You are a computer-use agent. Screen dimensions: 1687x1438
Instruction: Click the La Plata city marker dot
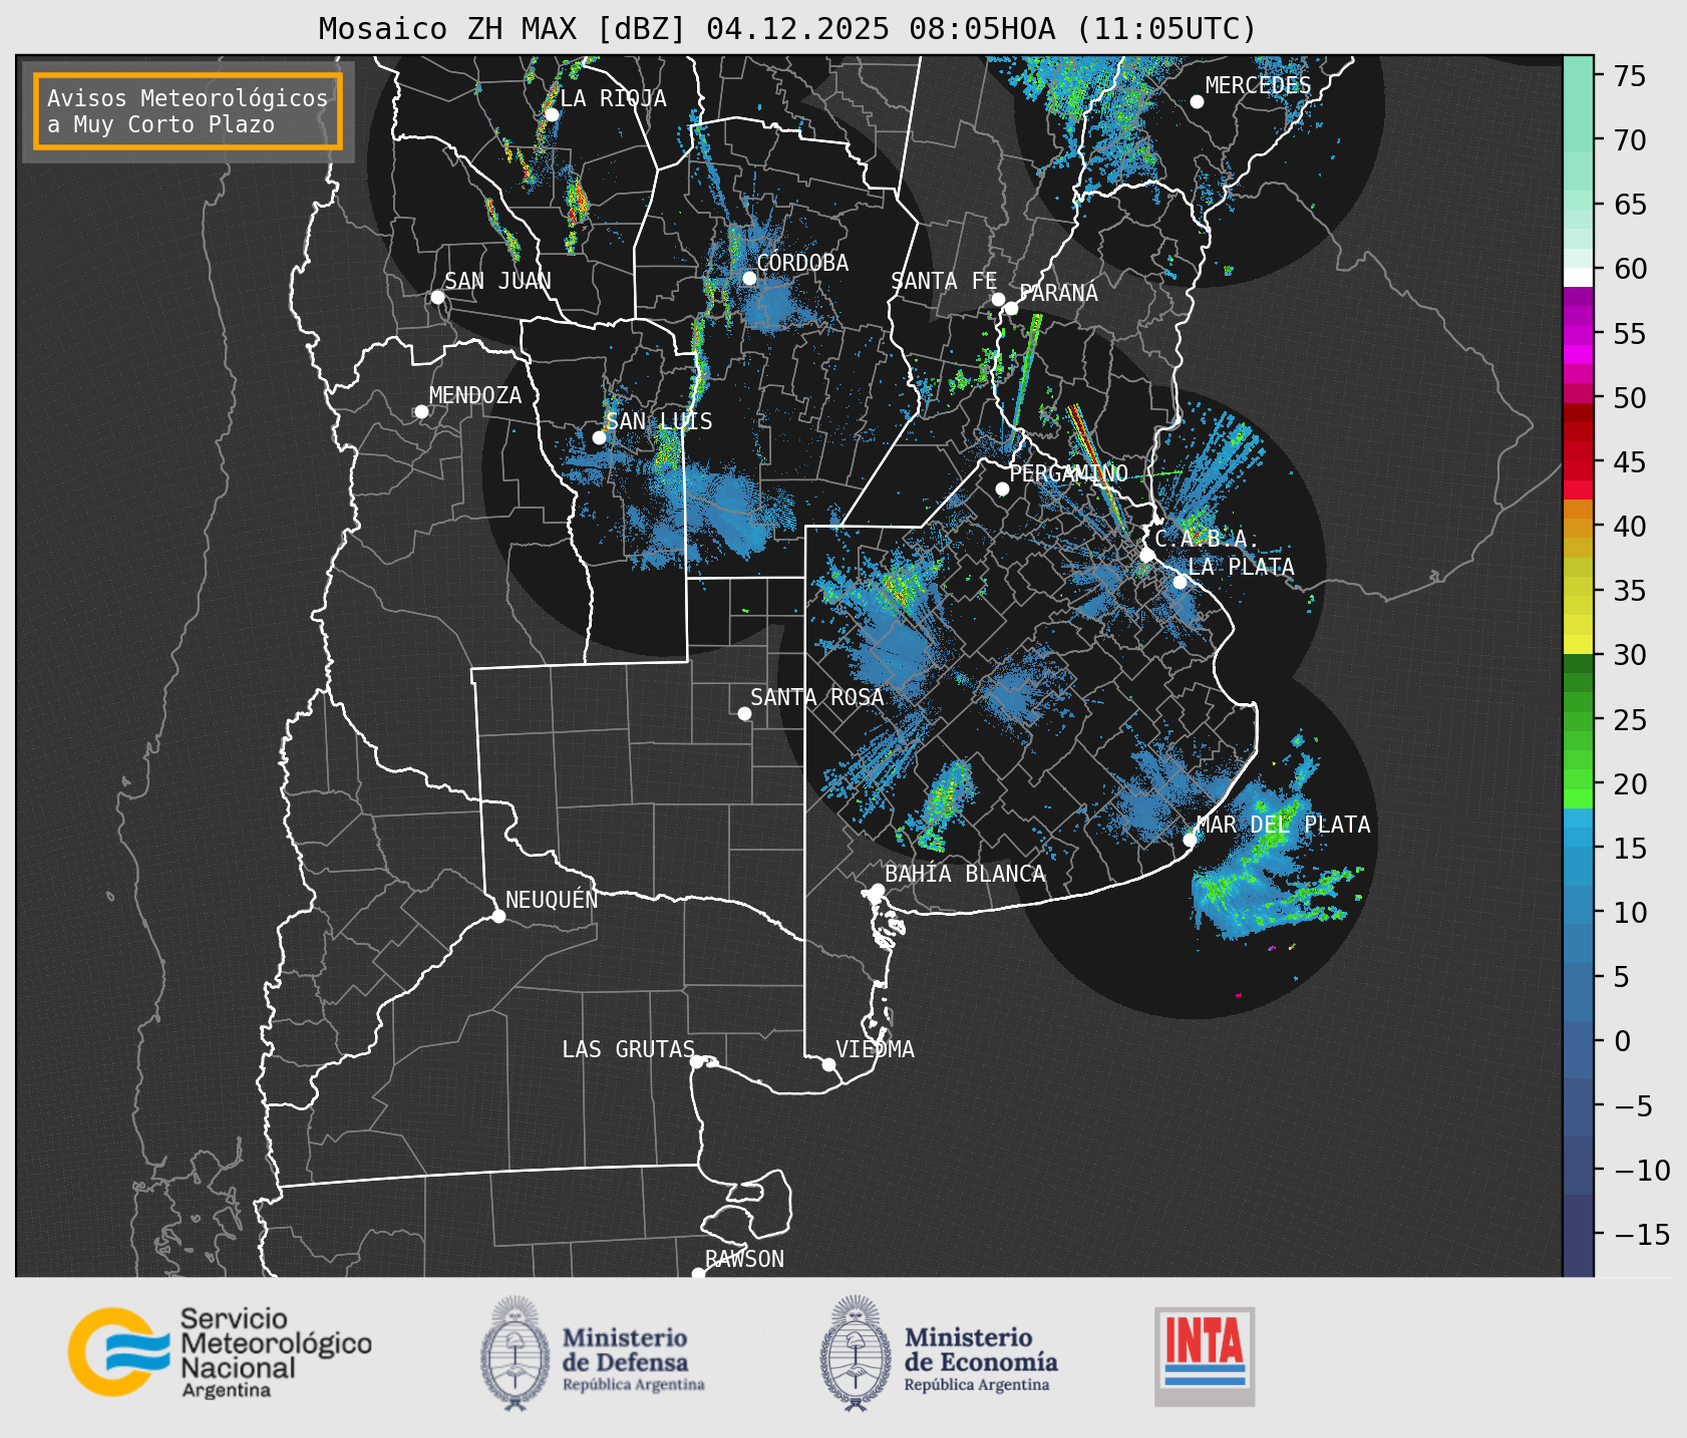[1180, 582]
